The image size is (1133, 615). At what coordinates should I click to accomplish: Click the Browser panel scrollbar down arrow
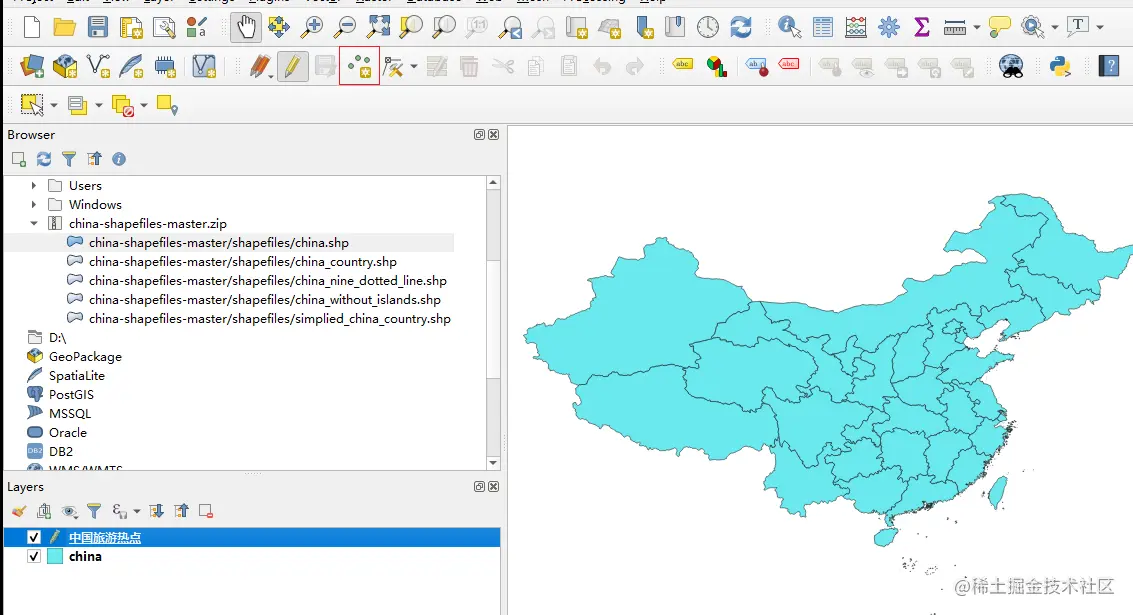pos(494,463)
